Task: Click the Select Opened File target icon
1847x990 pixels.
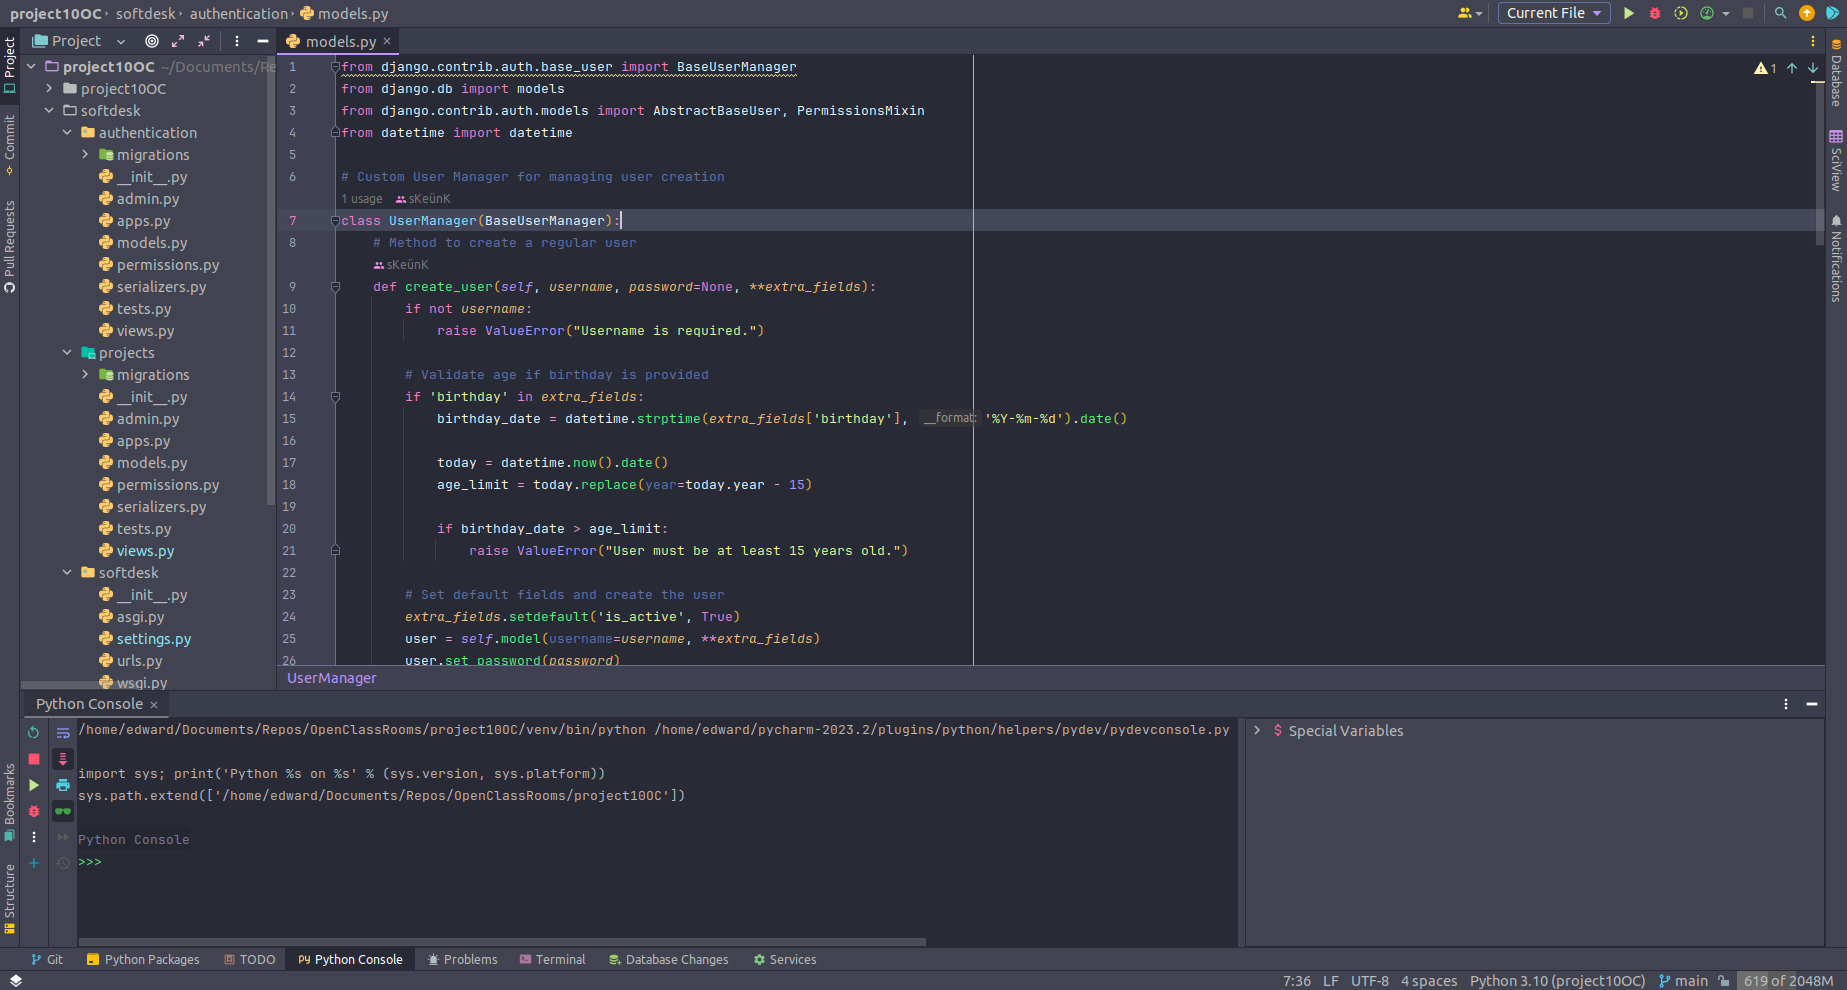Action: [x=152, y=41]
